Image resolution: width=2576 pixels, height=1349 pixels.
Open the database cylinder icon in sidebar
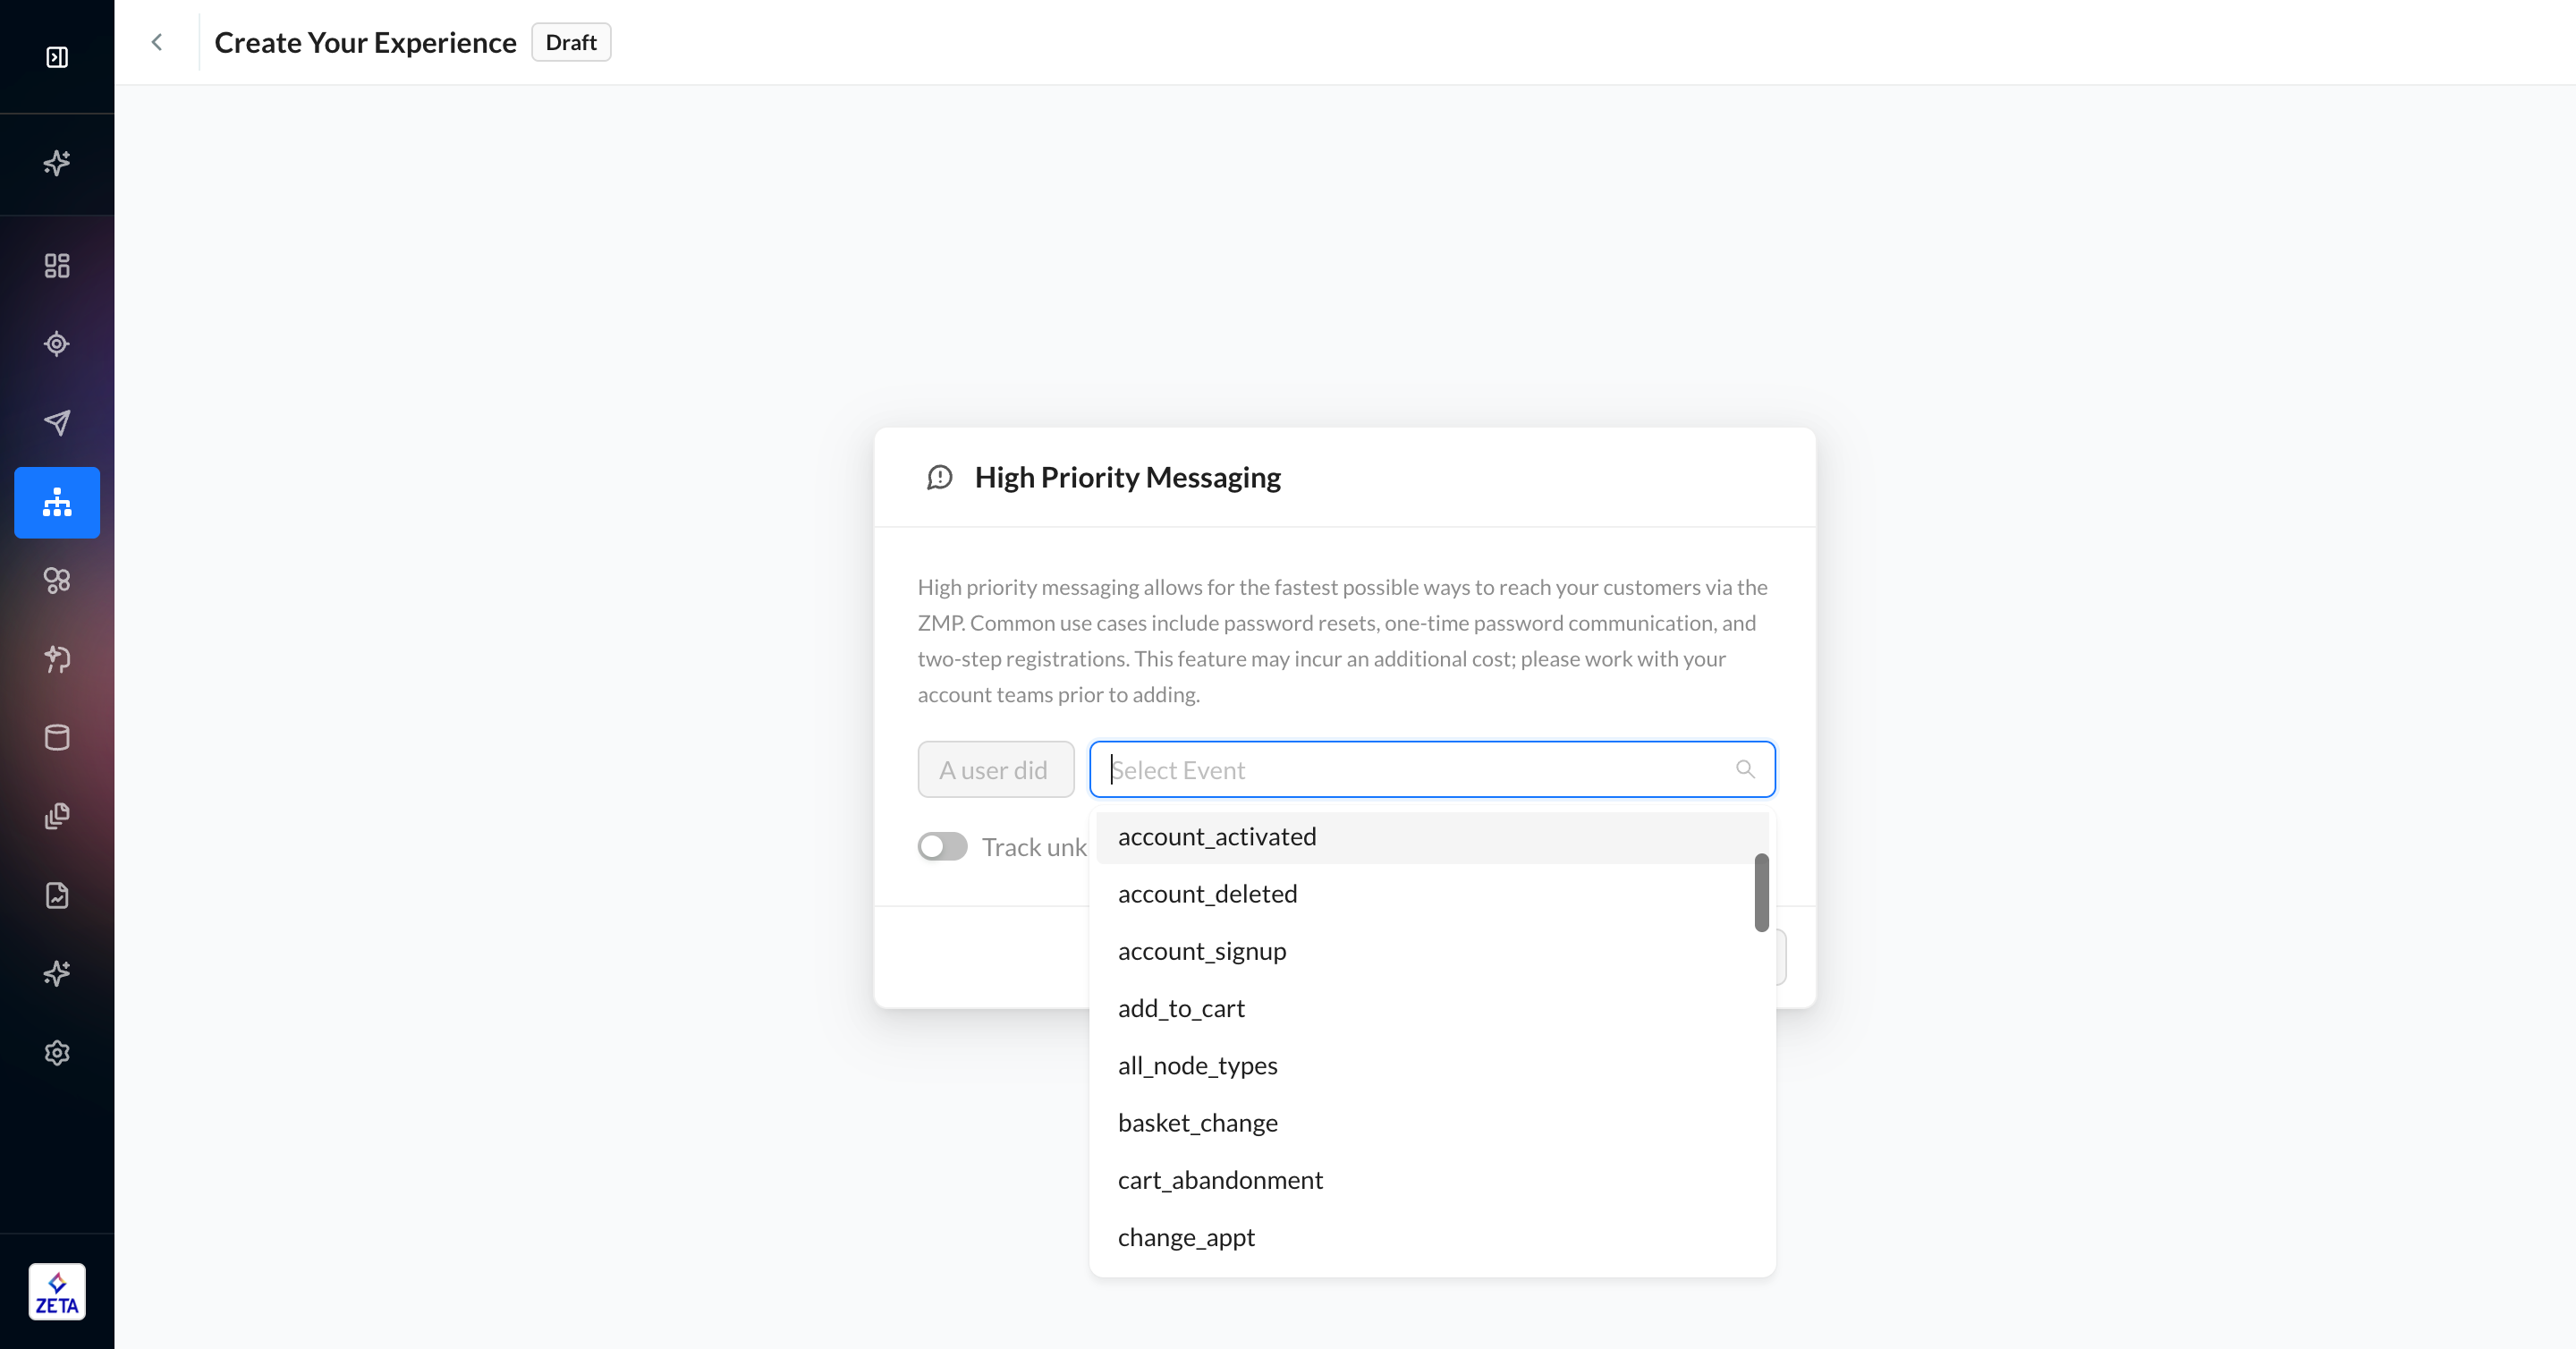tap(57, 738)
